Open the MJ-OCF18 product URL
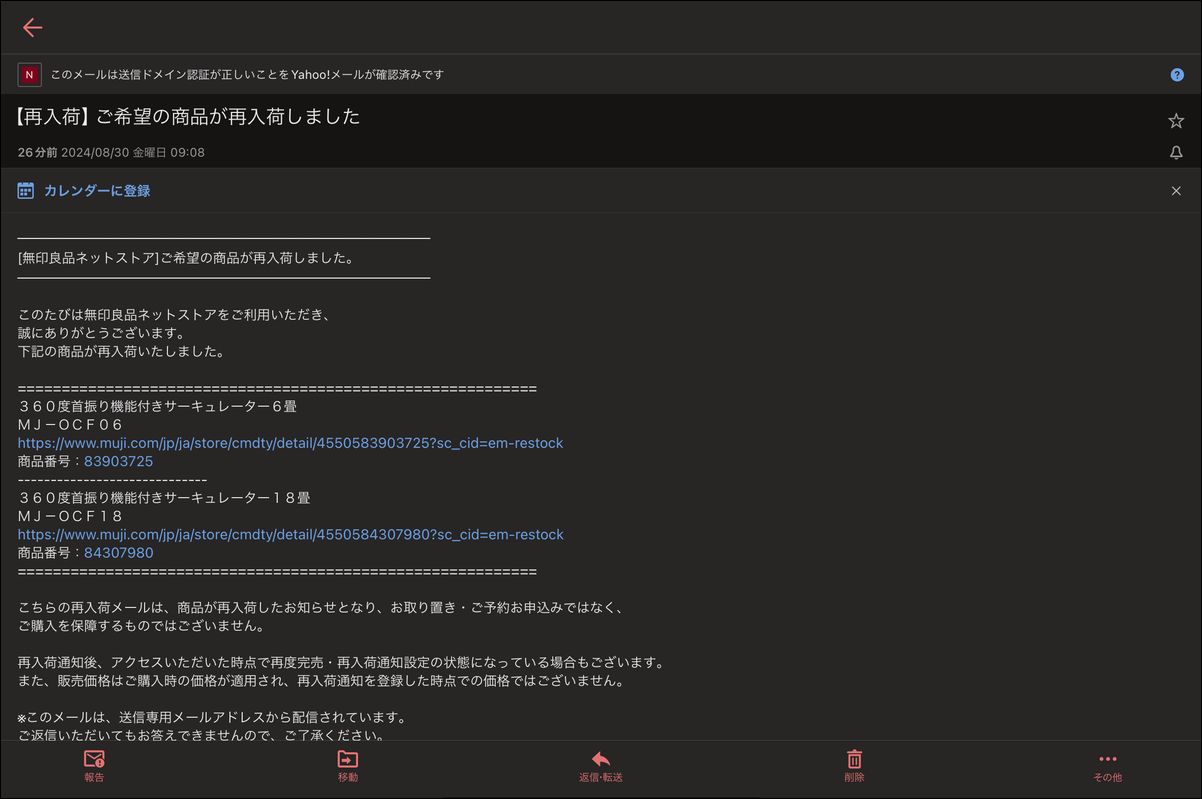 [291, 534]
